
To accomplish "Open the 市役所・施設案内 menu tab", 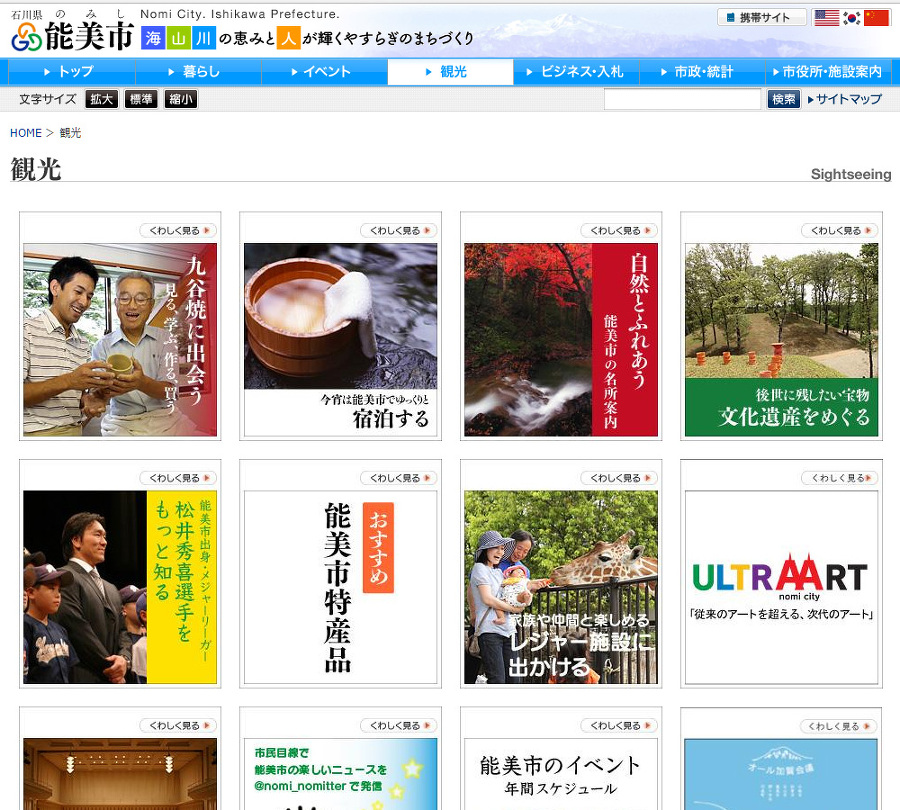I will 828,72.
